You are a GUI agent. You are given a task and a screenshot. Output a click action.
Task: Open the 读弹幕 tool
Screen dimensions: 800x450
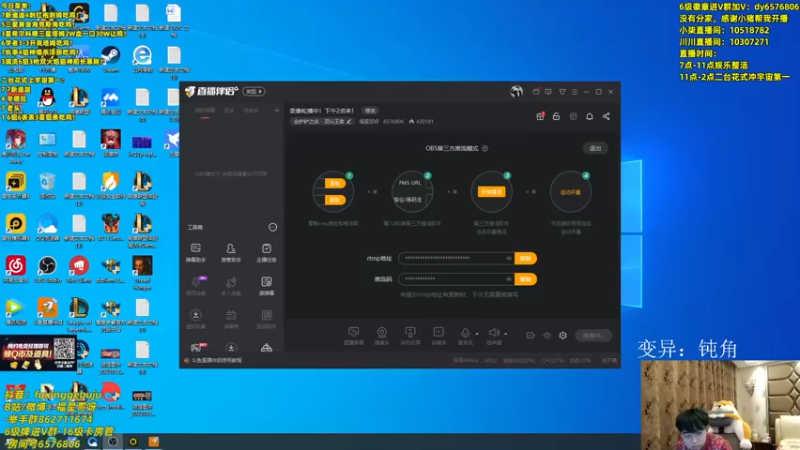point(266,286)
